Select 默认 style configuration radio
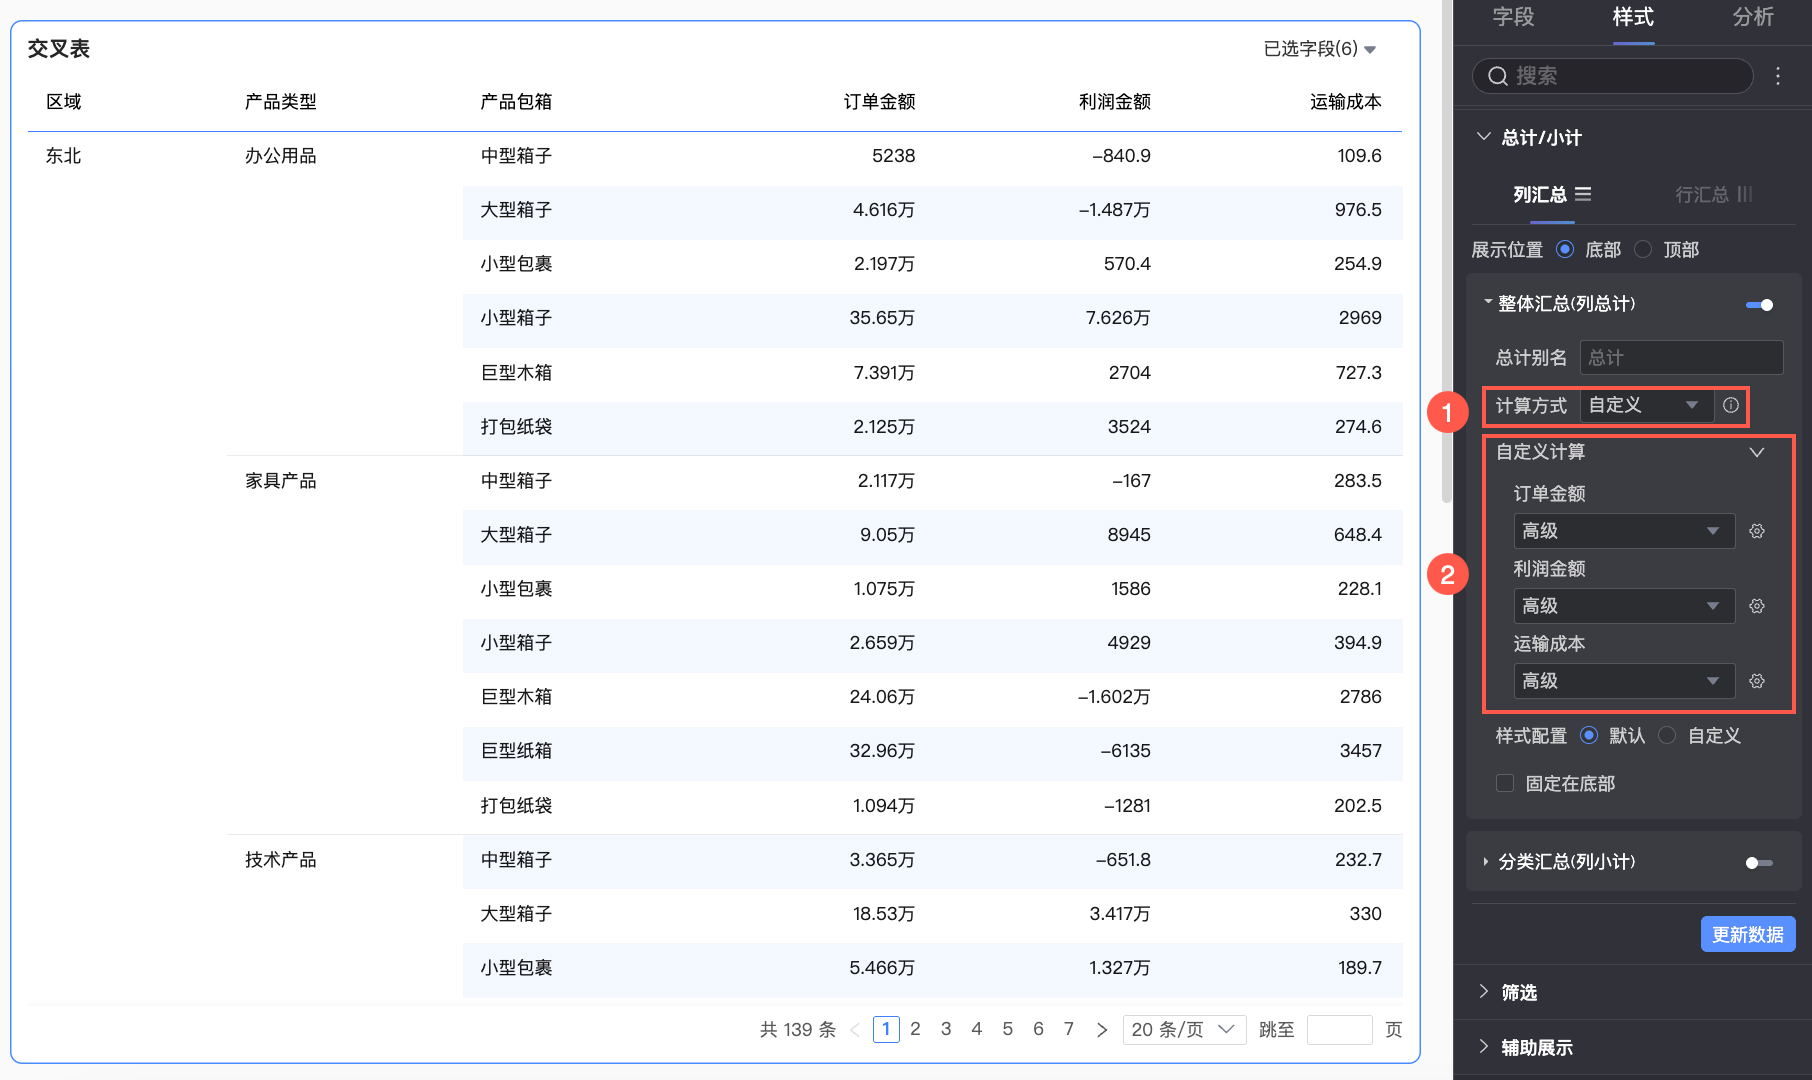 1589,735
